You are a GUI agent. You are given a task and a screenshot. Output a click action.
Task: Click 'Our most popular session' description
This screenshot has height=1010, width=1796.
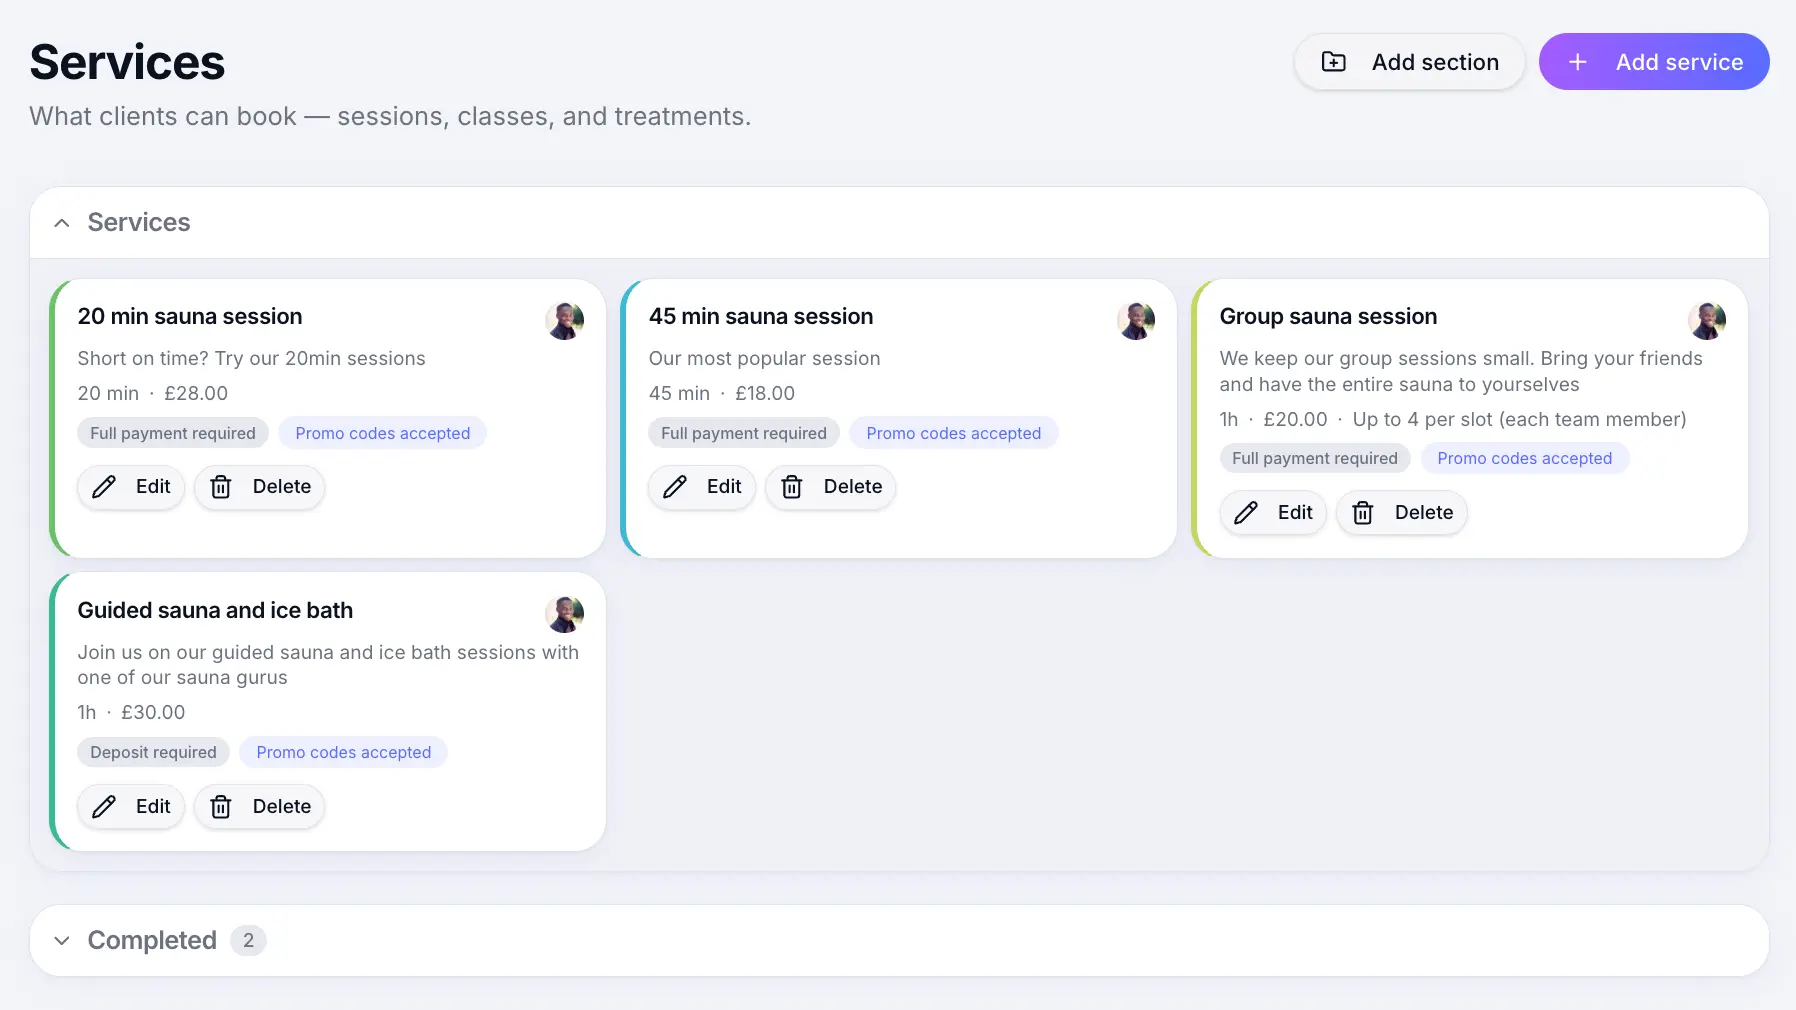(765, 359)
